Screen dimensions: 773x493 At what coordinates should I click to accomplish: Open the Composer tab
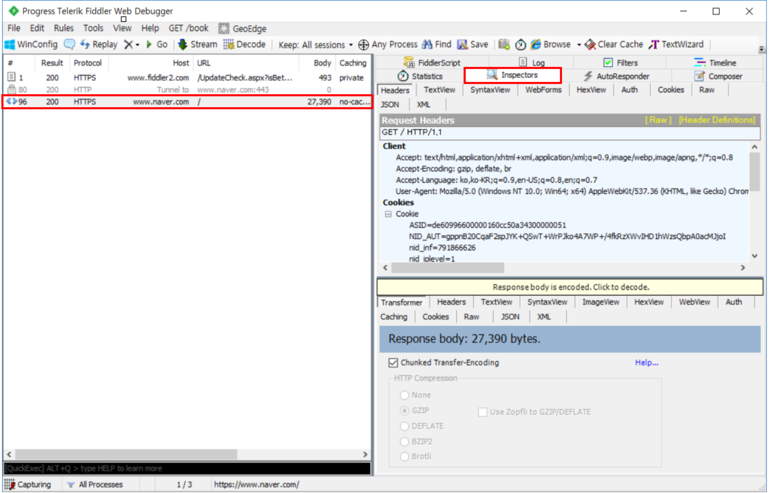[718, 76]
